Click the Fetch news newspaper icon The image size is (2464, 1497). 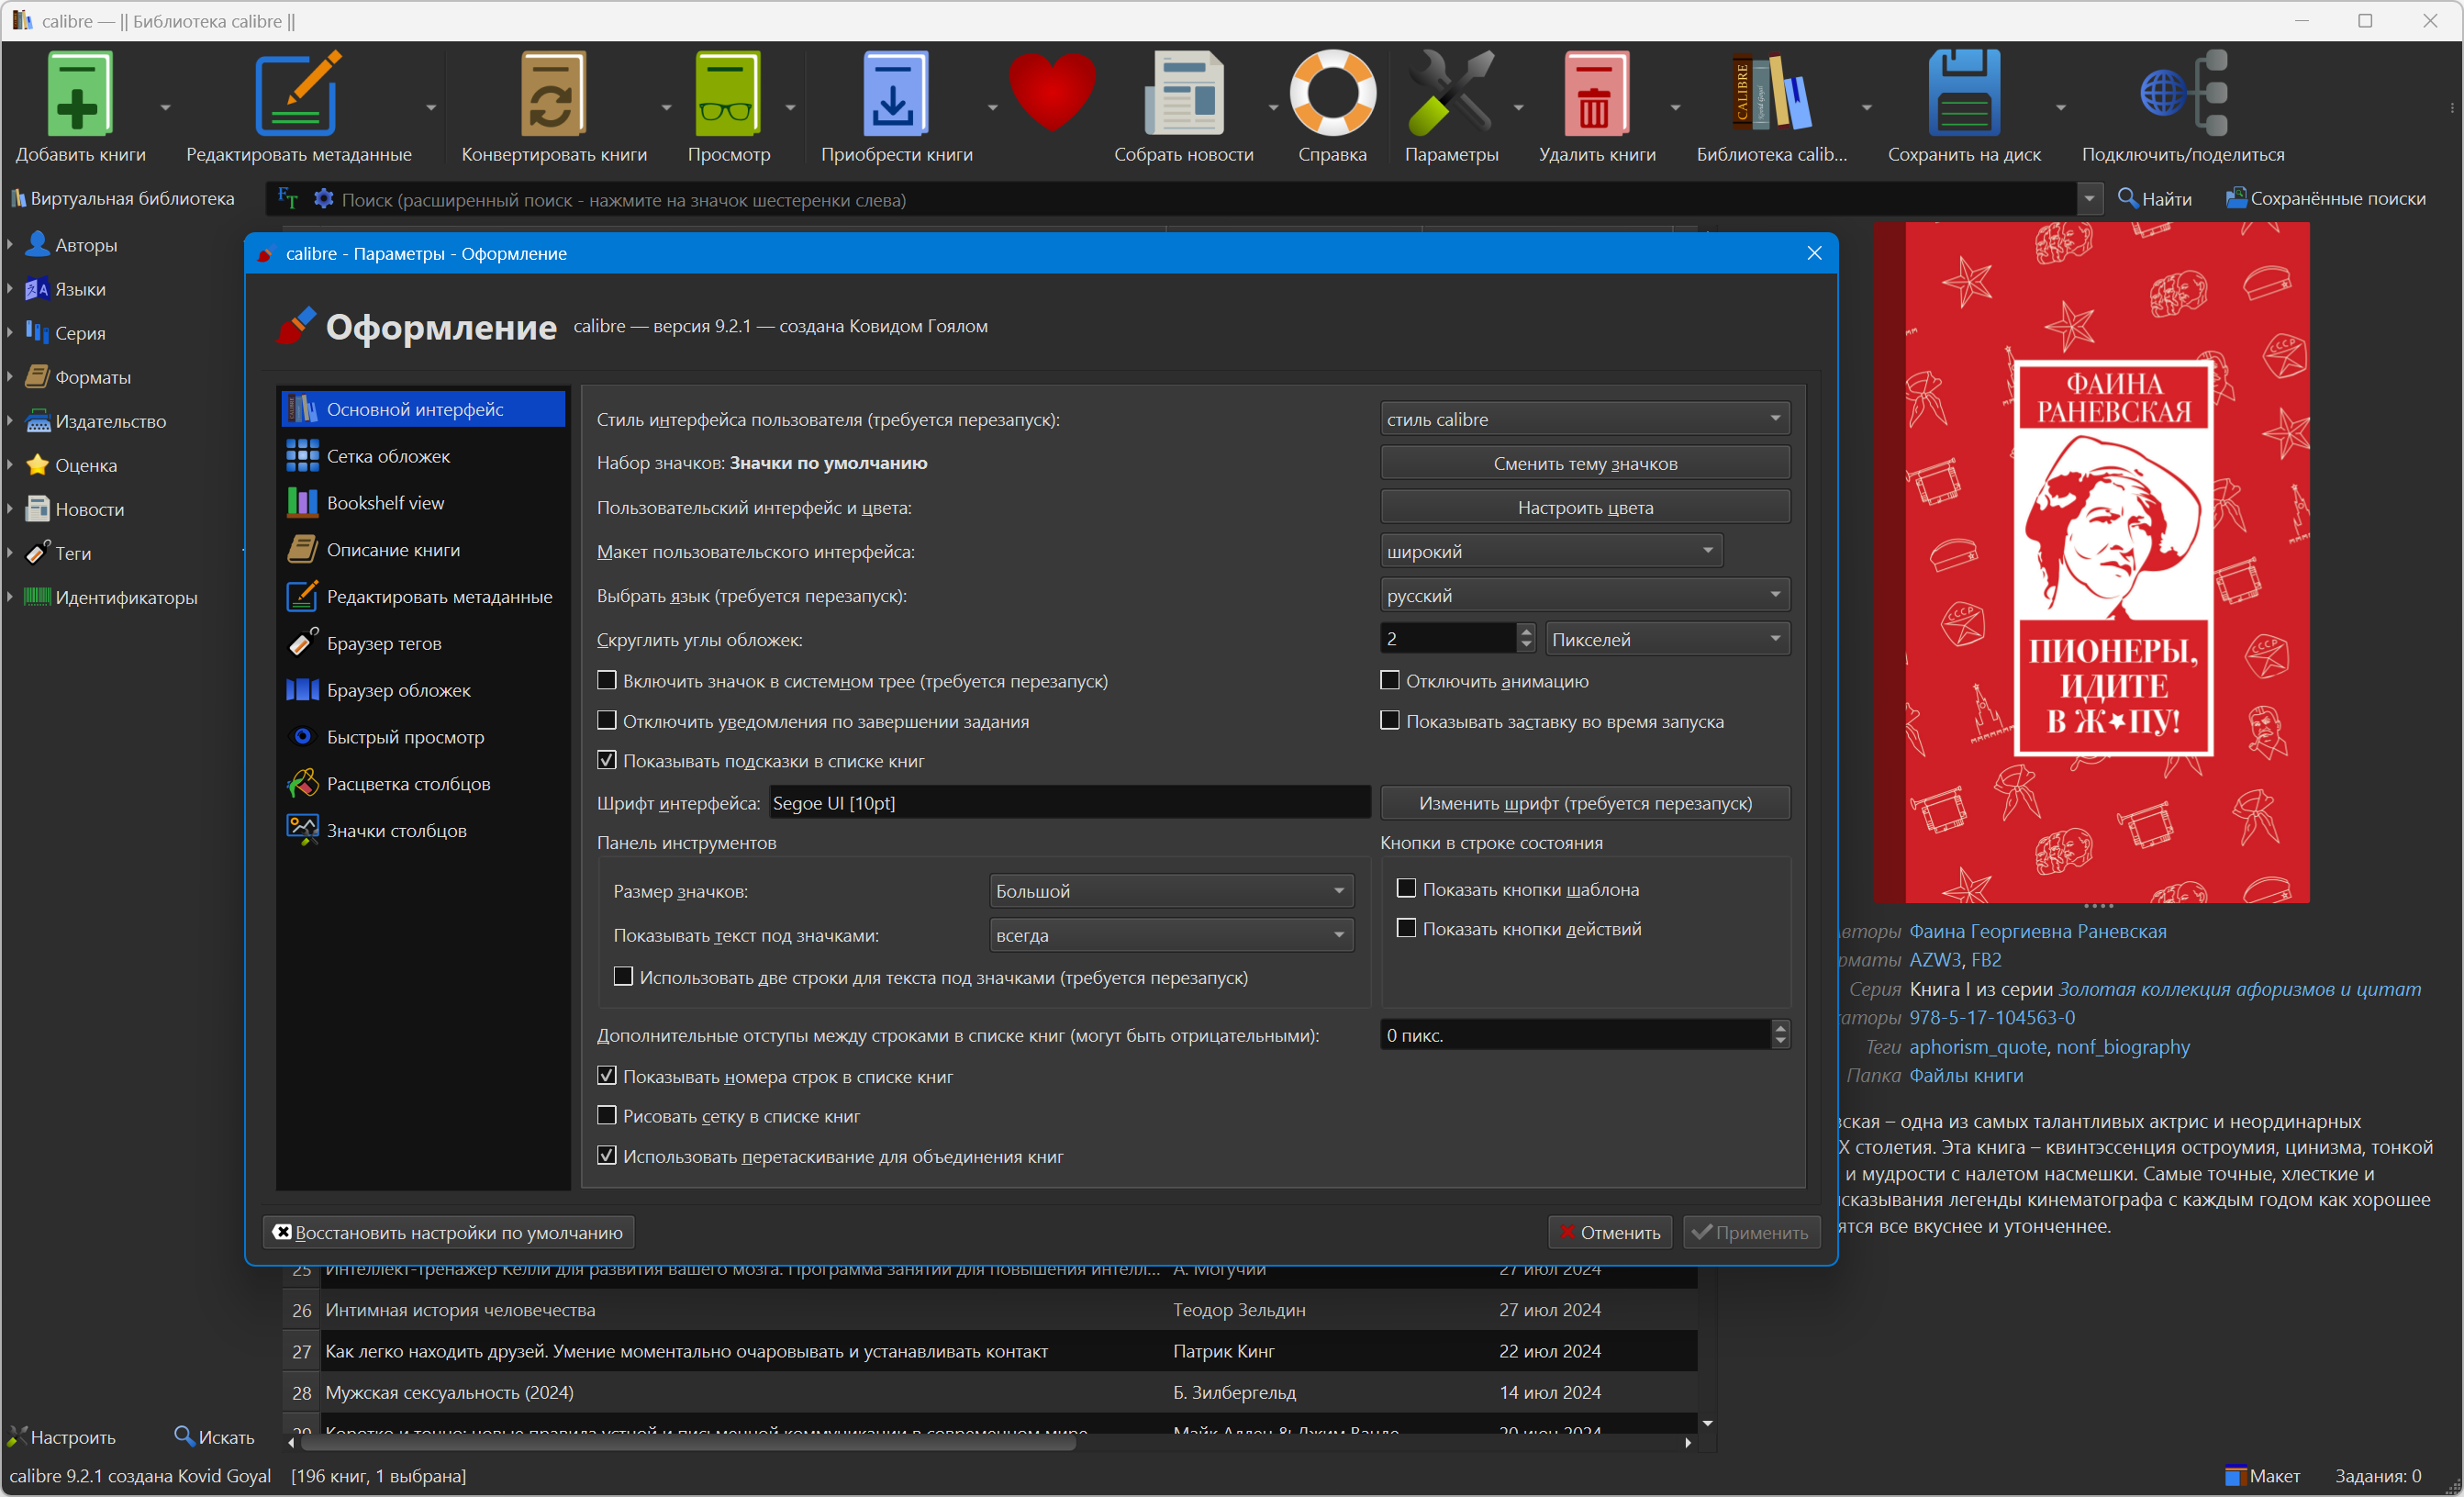pyautogui.click(x=1183, y=94)
